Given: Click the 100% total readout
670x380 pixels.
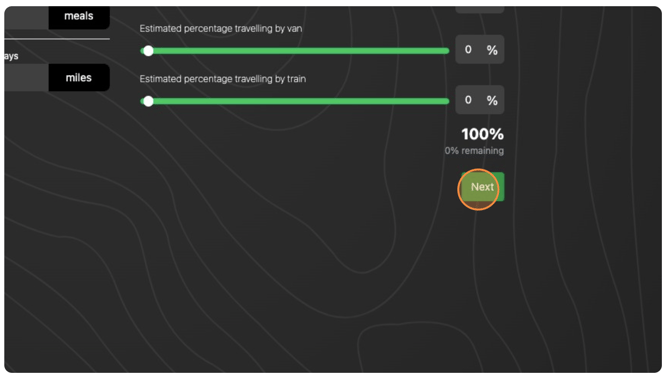Looking at the screenshot, I should coord(482,134).
